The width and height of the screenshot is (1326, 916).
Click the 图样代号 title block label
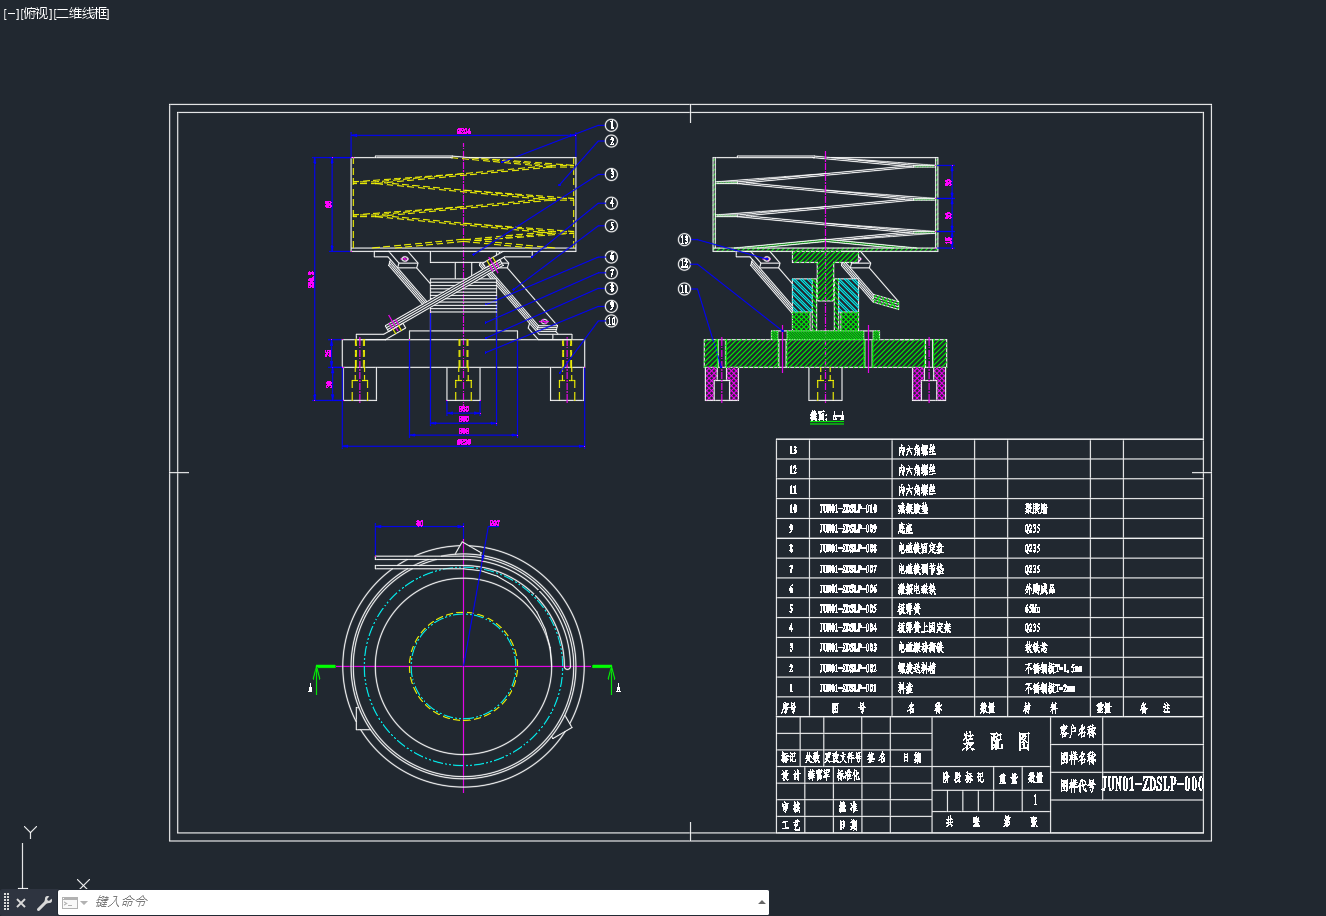tap(1078, 786)
